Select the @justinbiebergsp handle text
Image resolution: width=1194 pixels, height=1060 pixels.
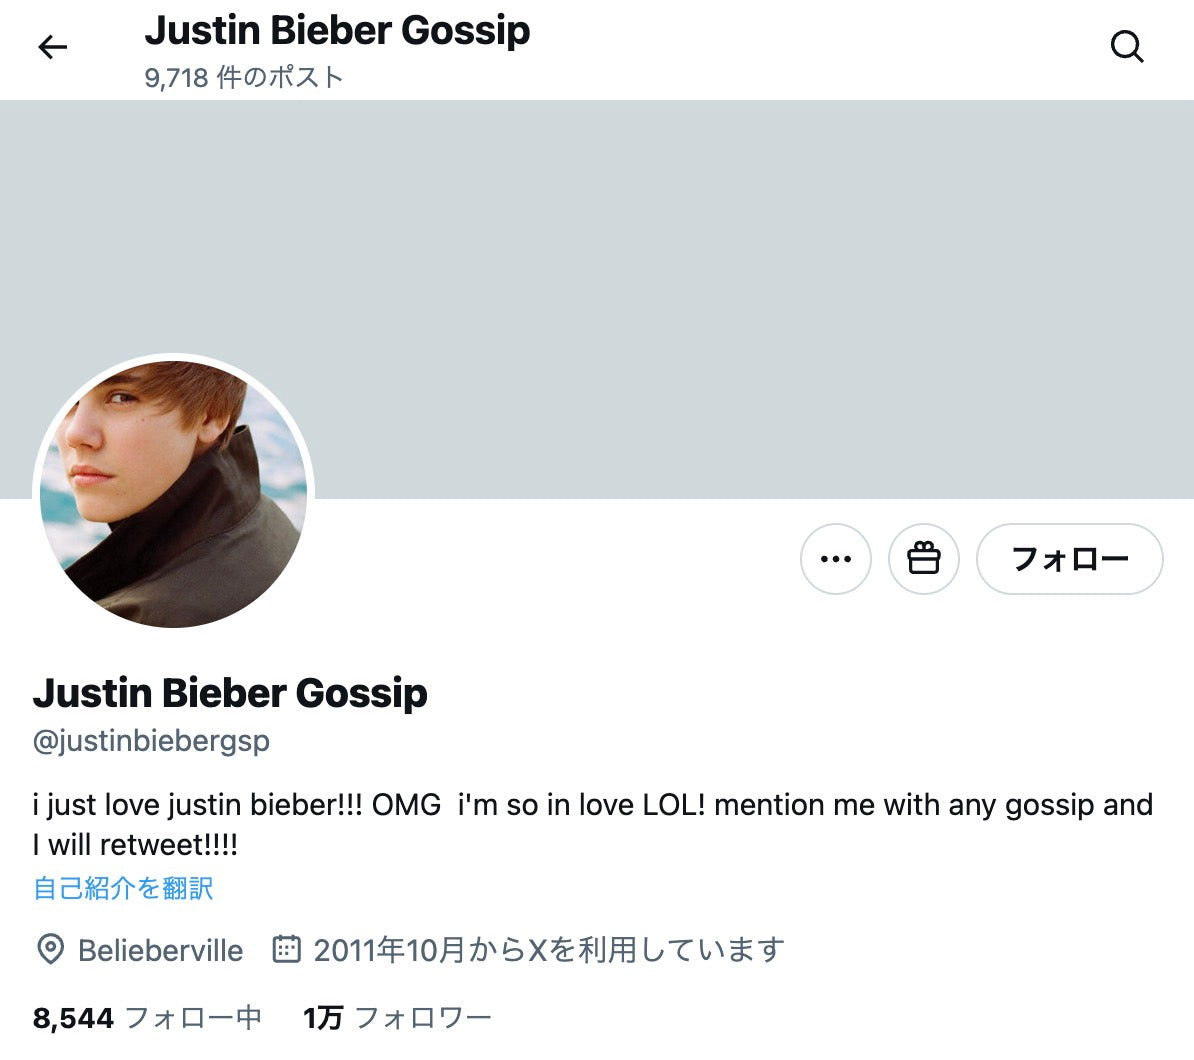click(x=151, y=741)
